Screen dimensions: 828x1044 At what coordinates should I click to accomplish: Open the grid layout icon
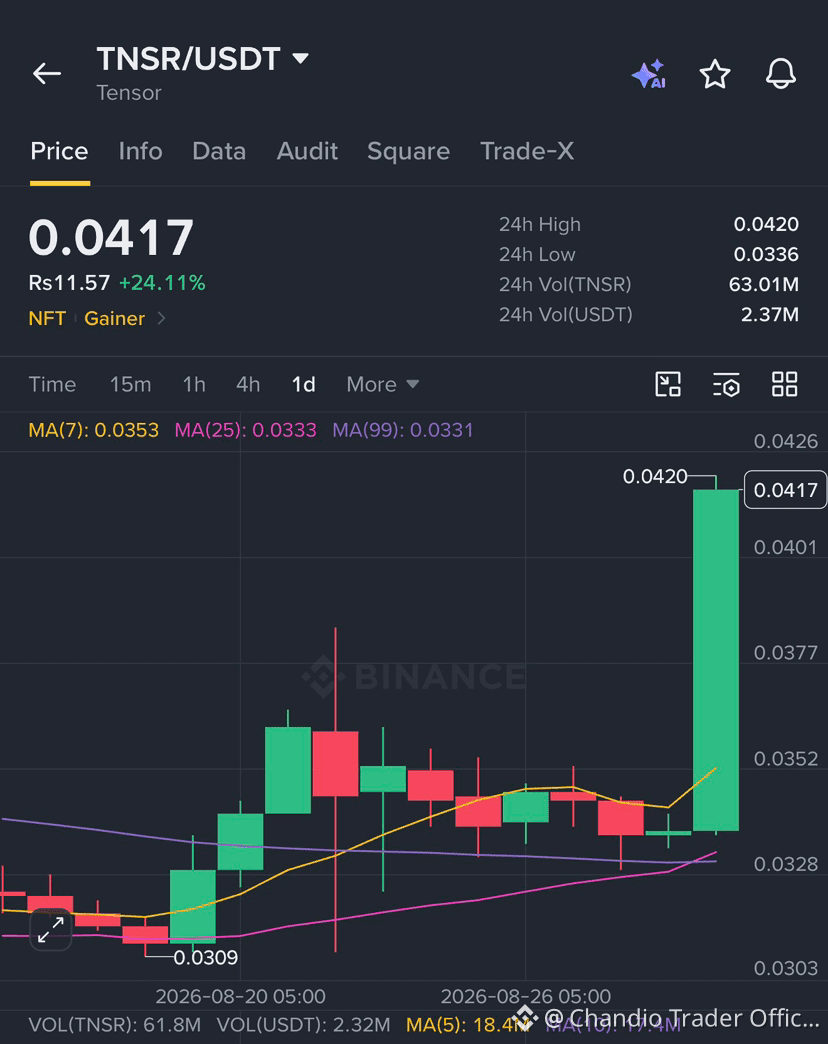tap(784, 384)
